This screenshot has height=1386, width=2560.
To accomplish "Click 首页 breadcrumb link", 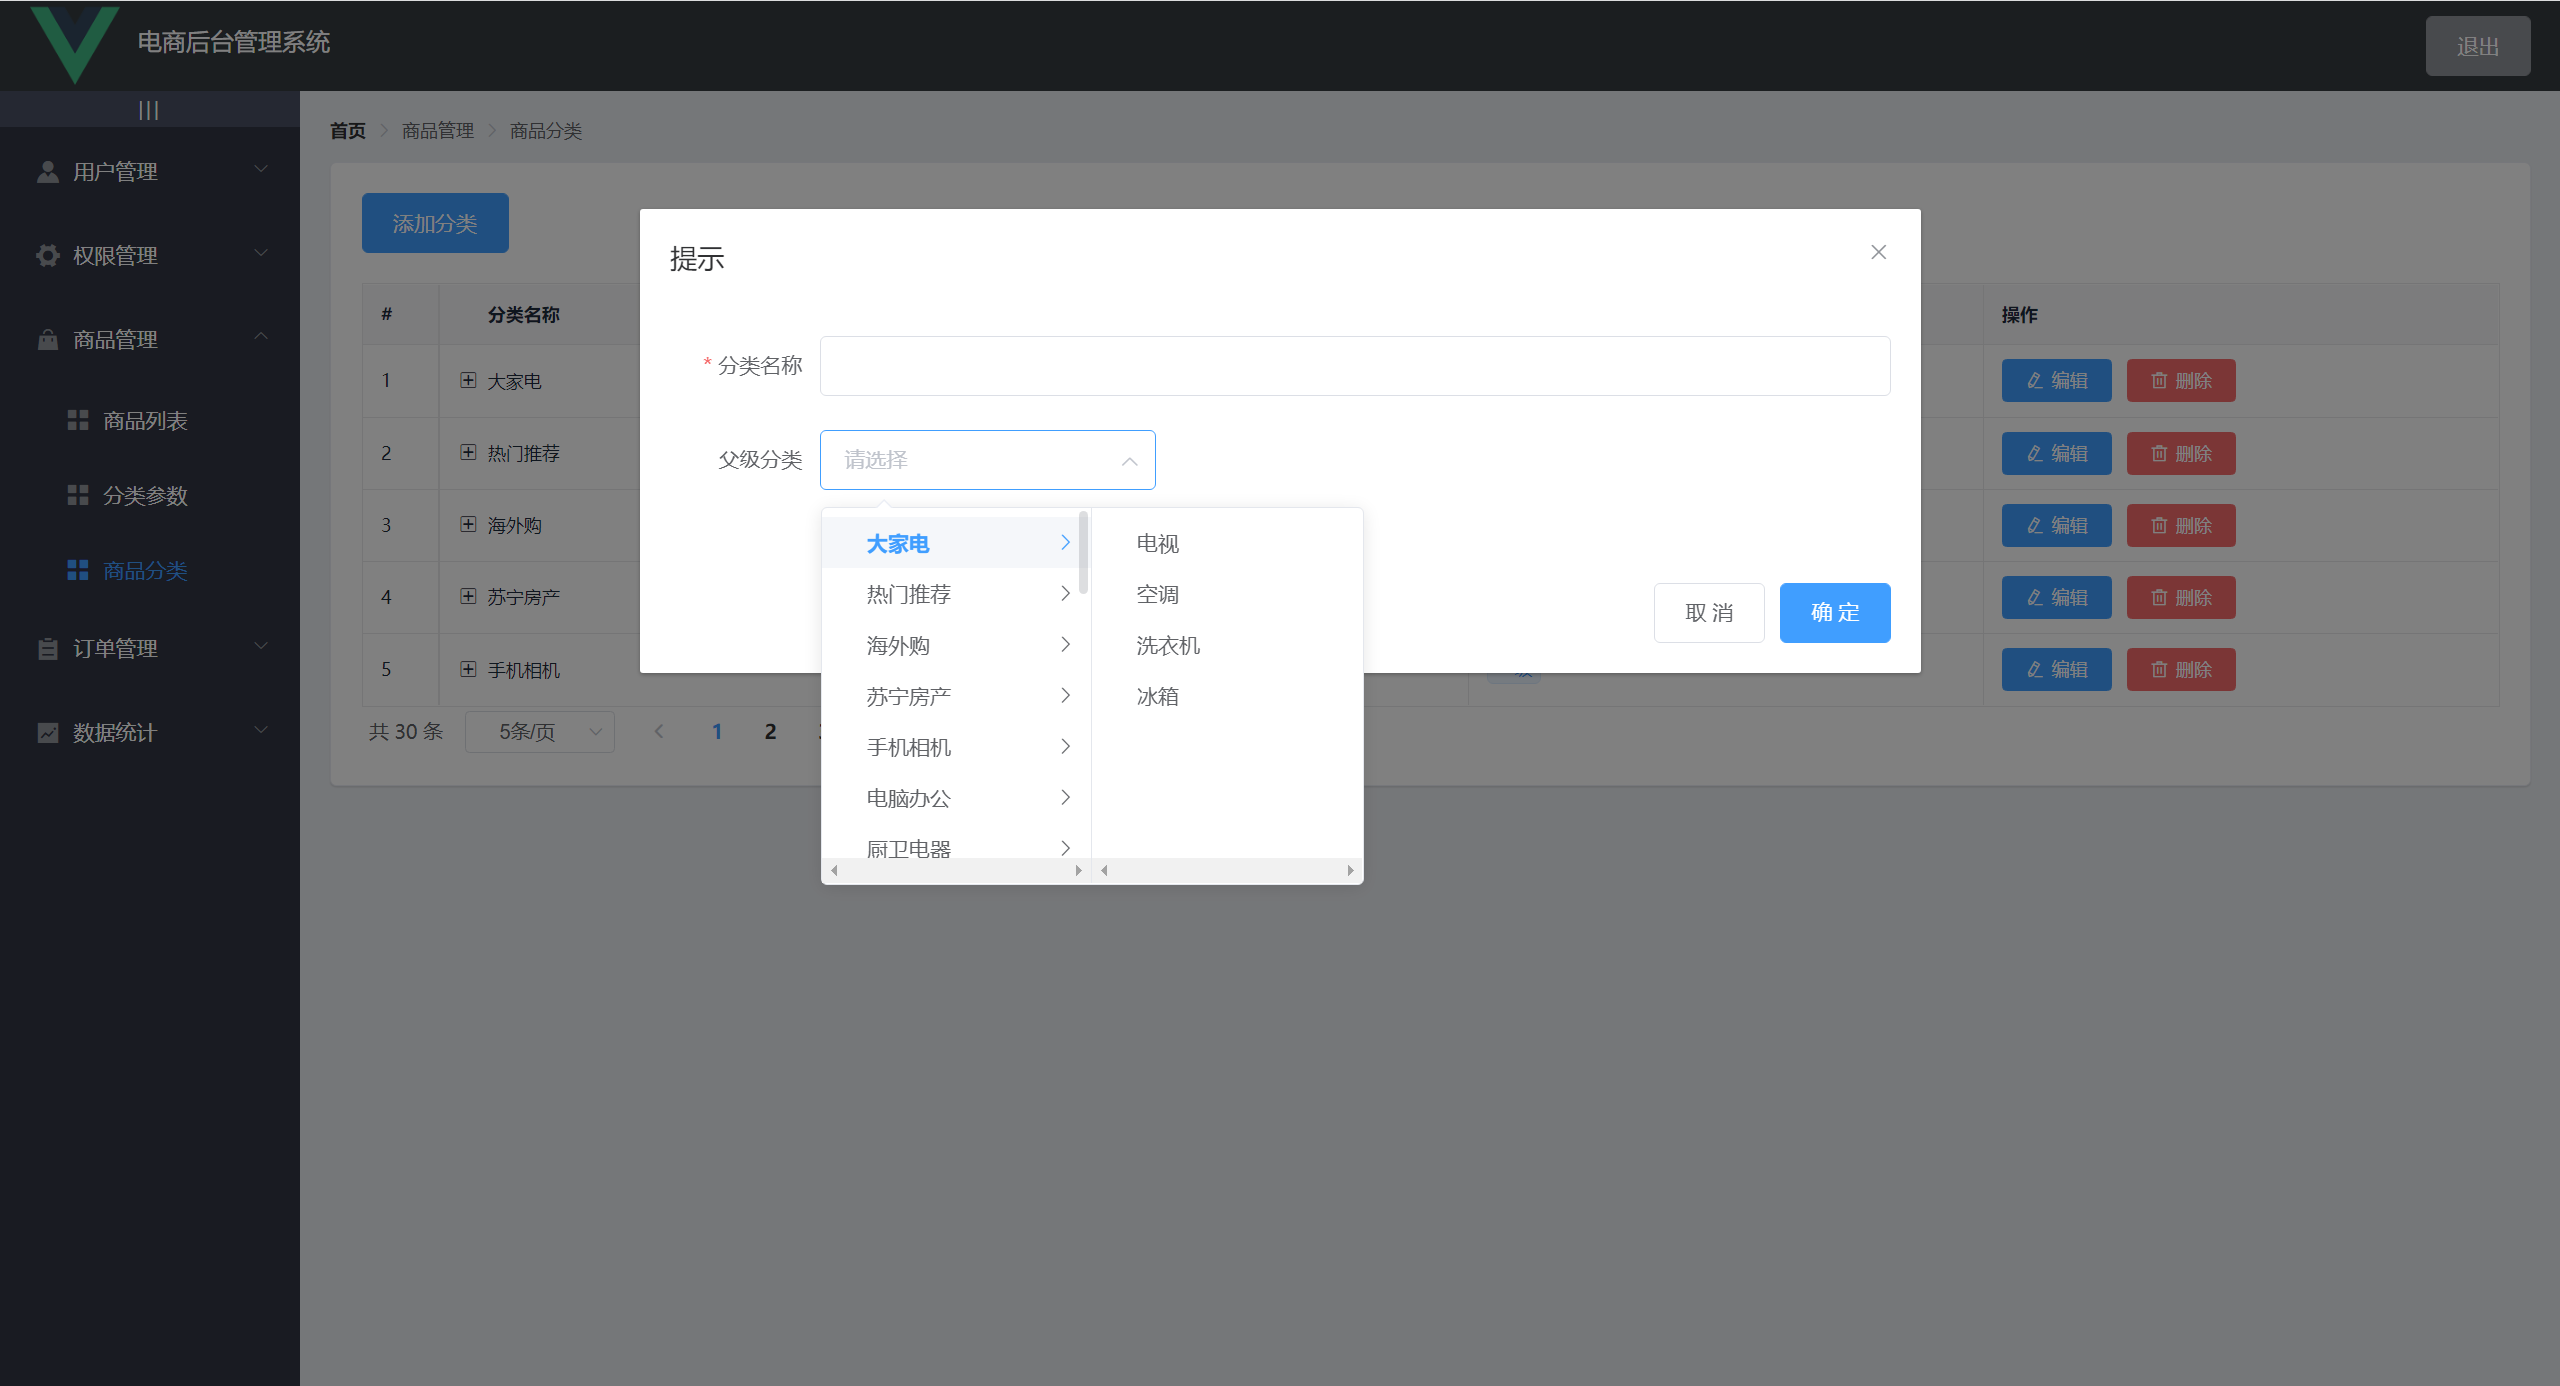I will (348, 131).
